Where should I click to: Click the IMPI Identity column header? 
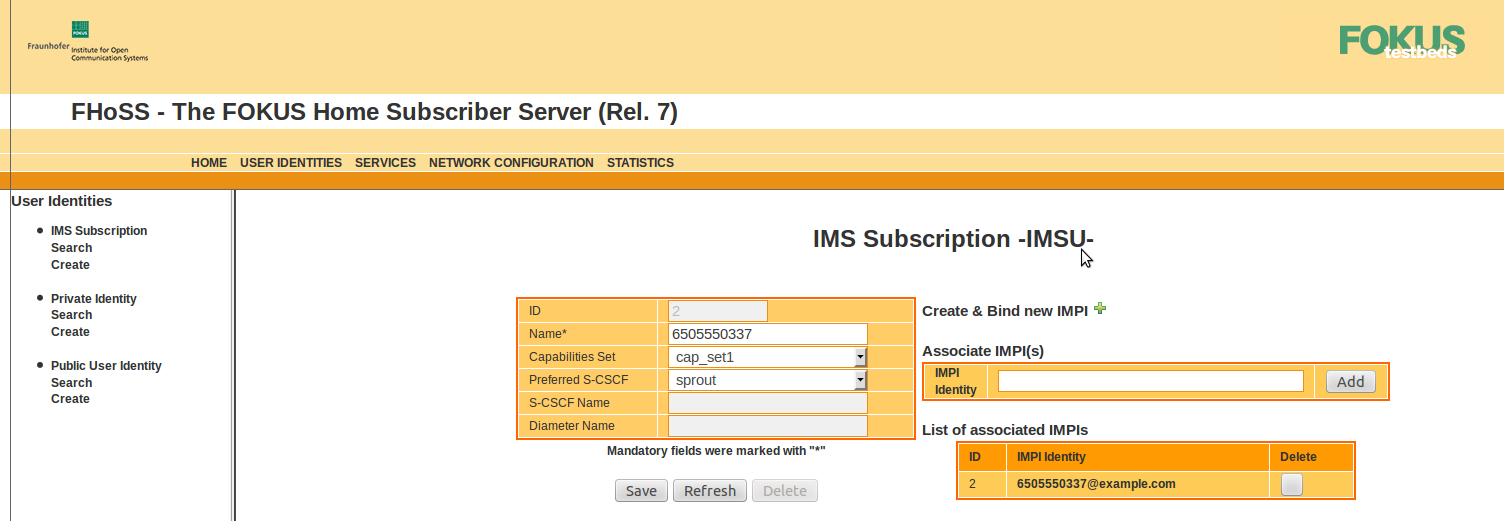(1051, 457)
